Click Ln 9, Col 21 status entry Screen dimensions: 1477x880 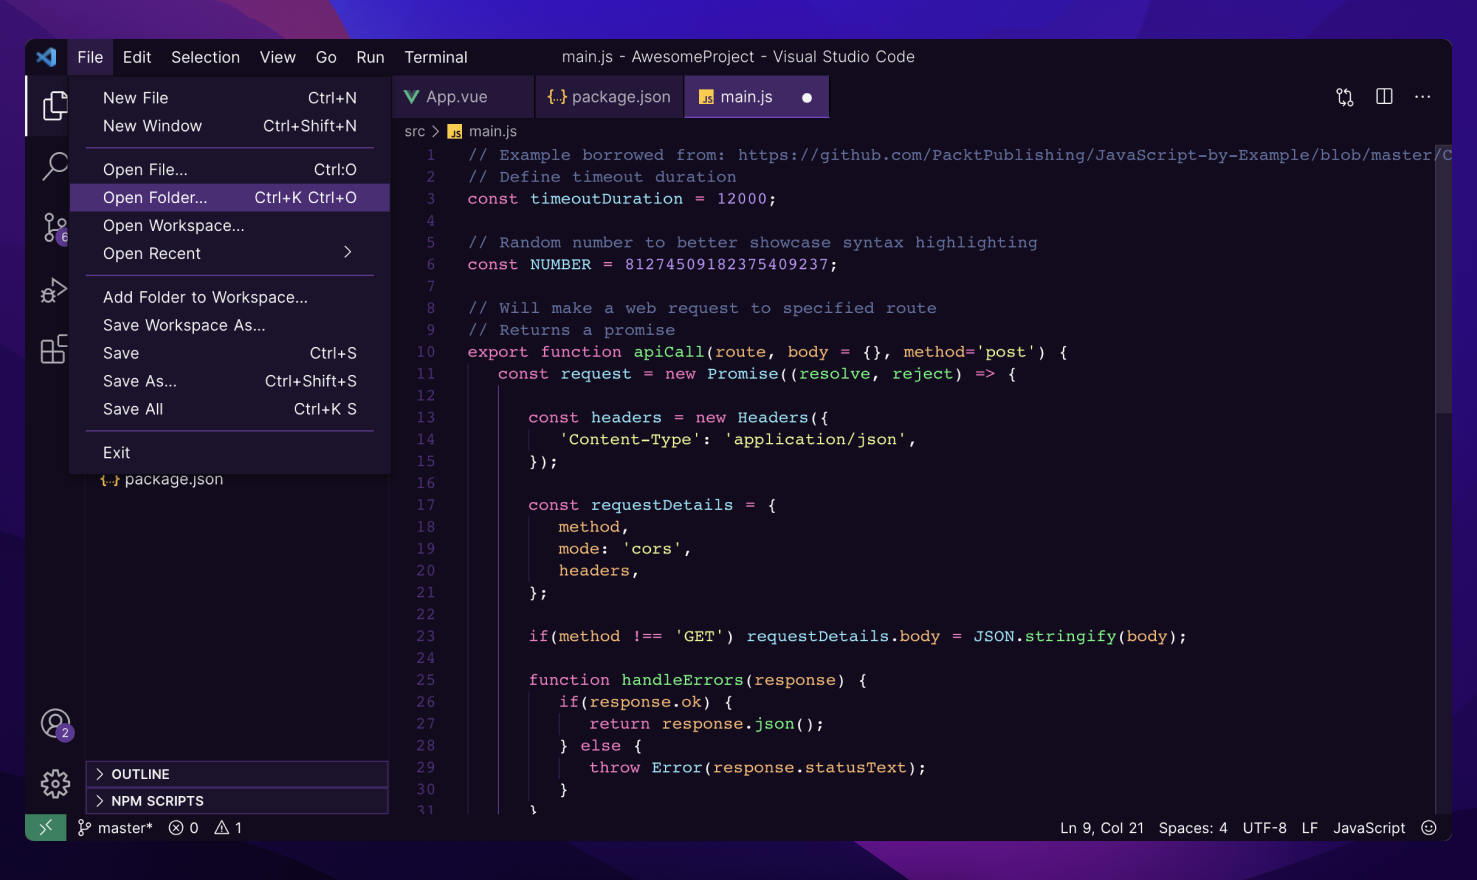click(1101, 828)
